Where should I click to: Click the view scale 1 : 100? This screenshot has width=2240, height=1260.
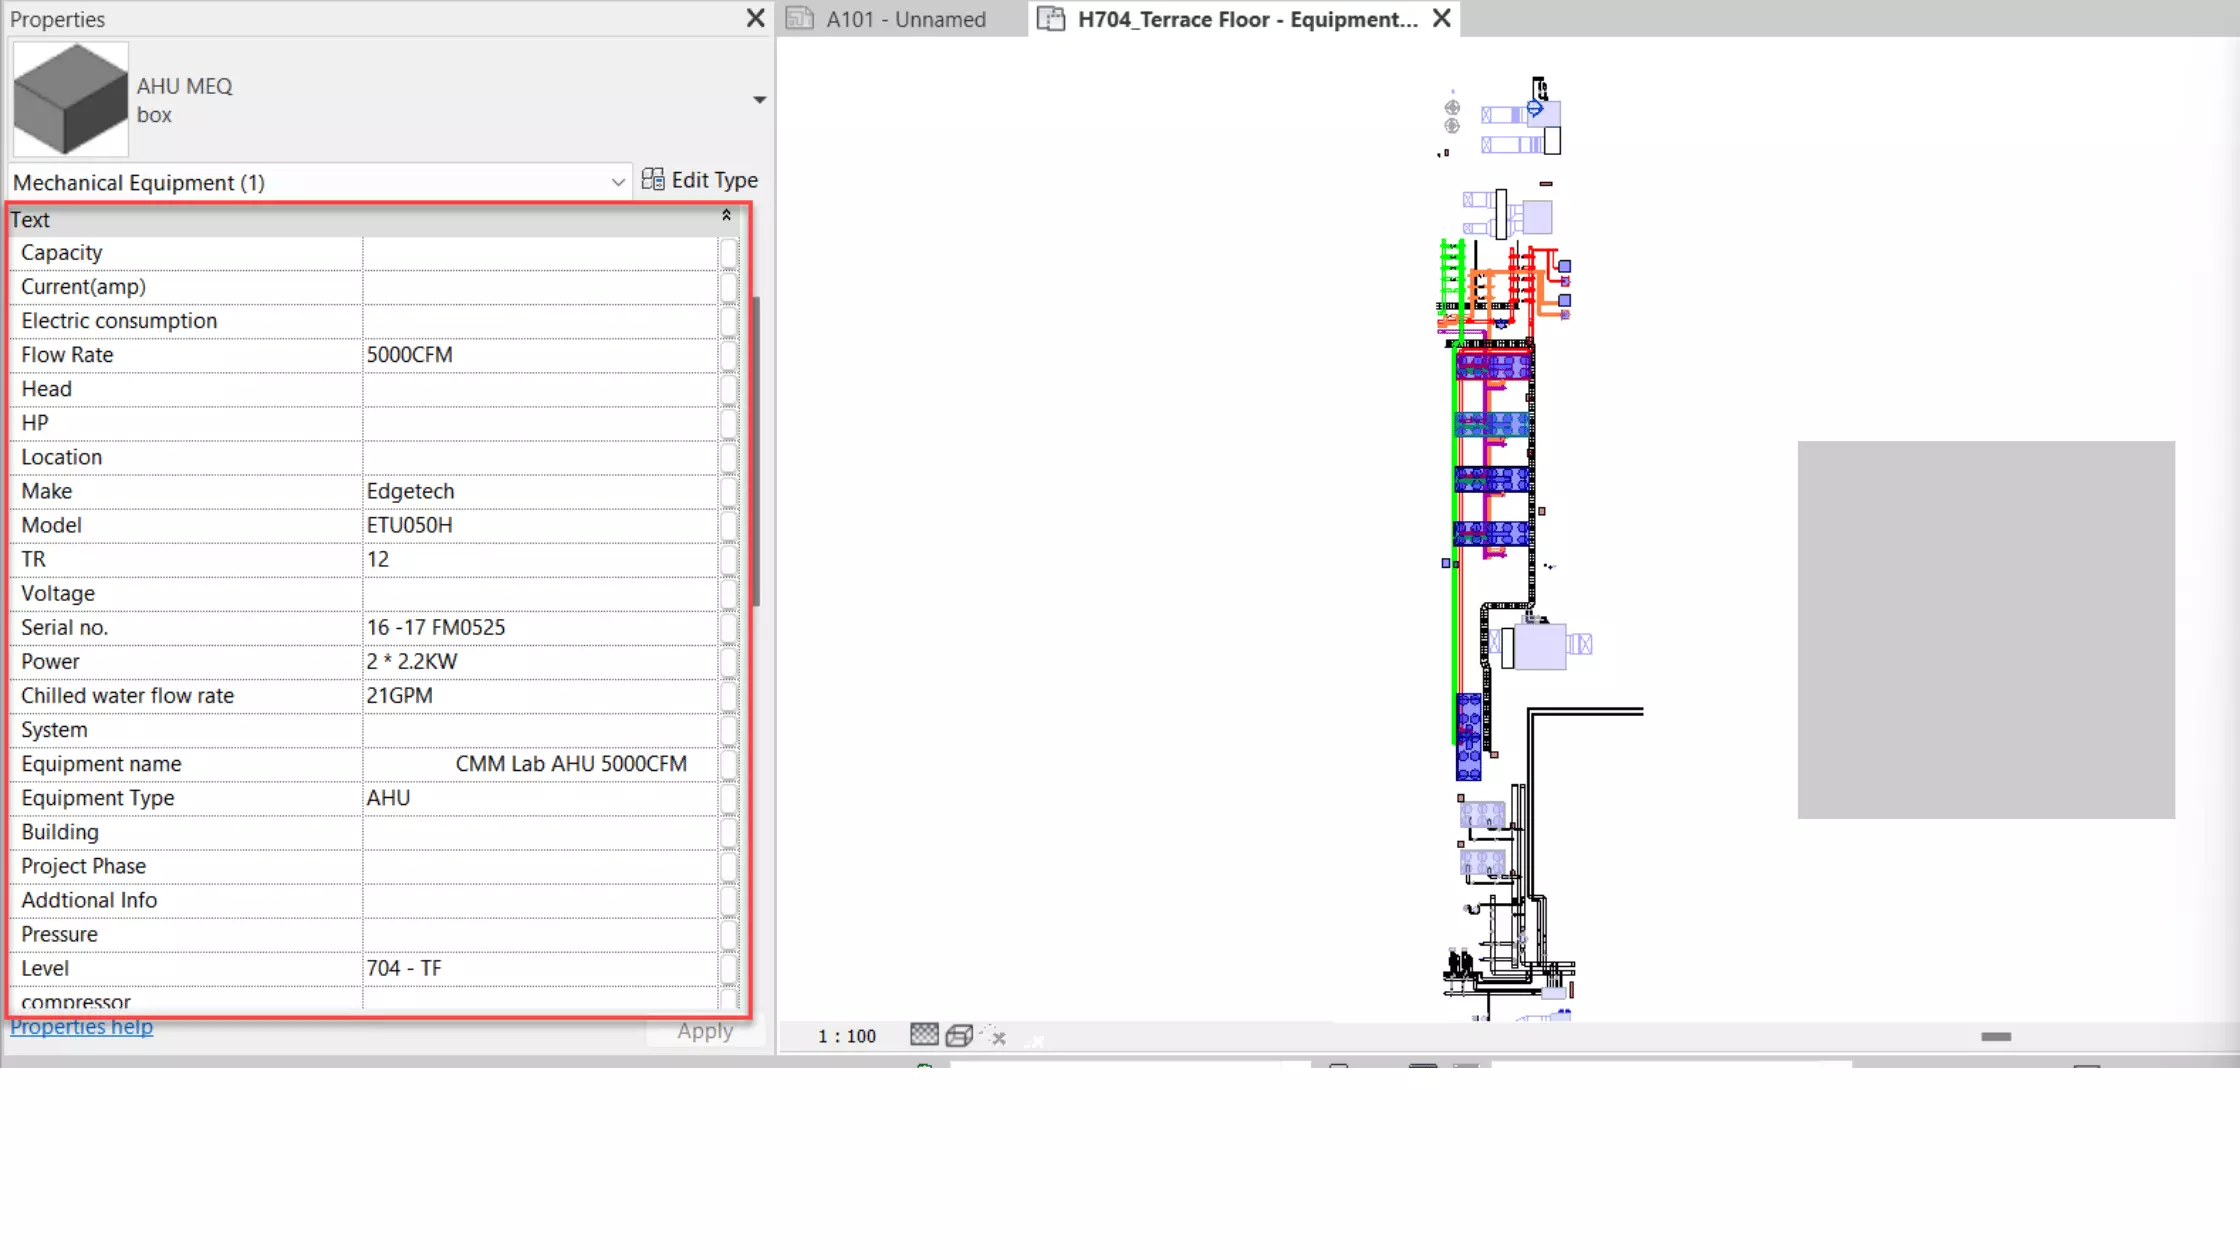click(x=846, y=1036)
